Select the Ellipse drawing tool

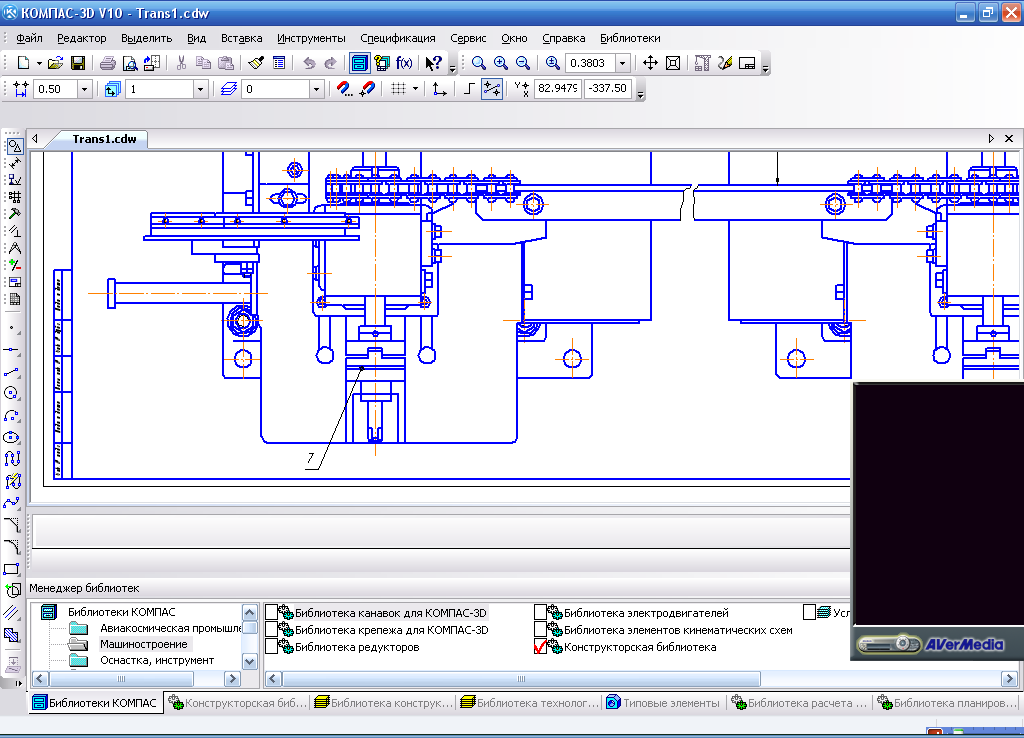pos(11,438)
